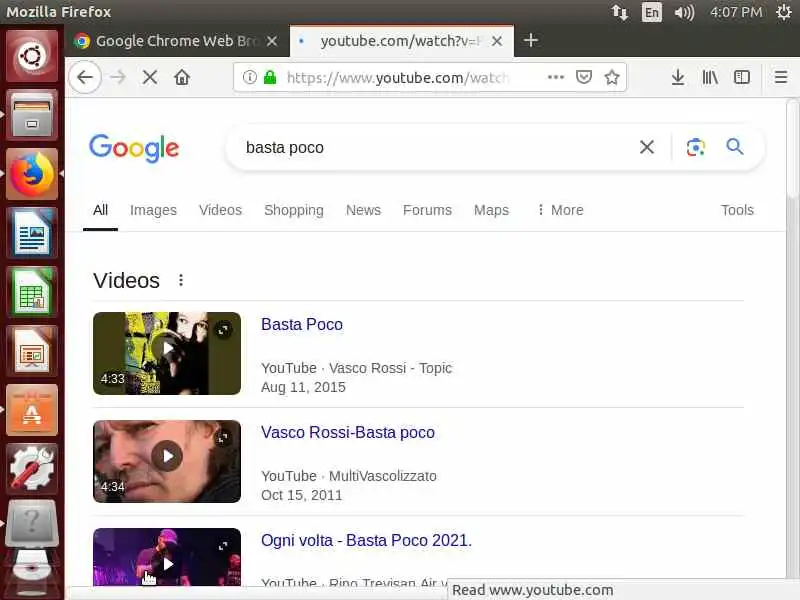Viewport: 800px width, 600px height.
Task: Click the YouTube · Vasco Rossi - Topic text
Action: coord(357,368)
